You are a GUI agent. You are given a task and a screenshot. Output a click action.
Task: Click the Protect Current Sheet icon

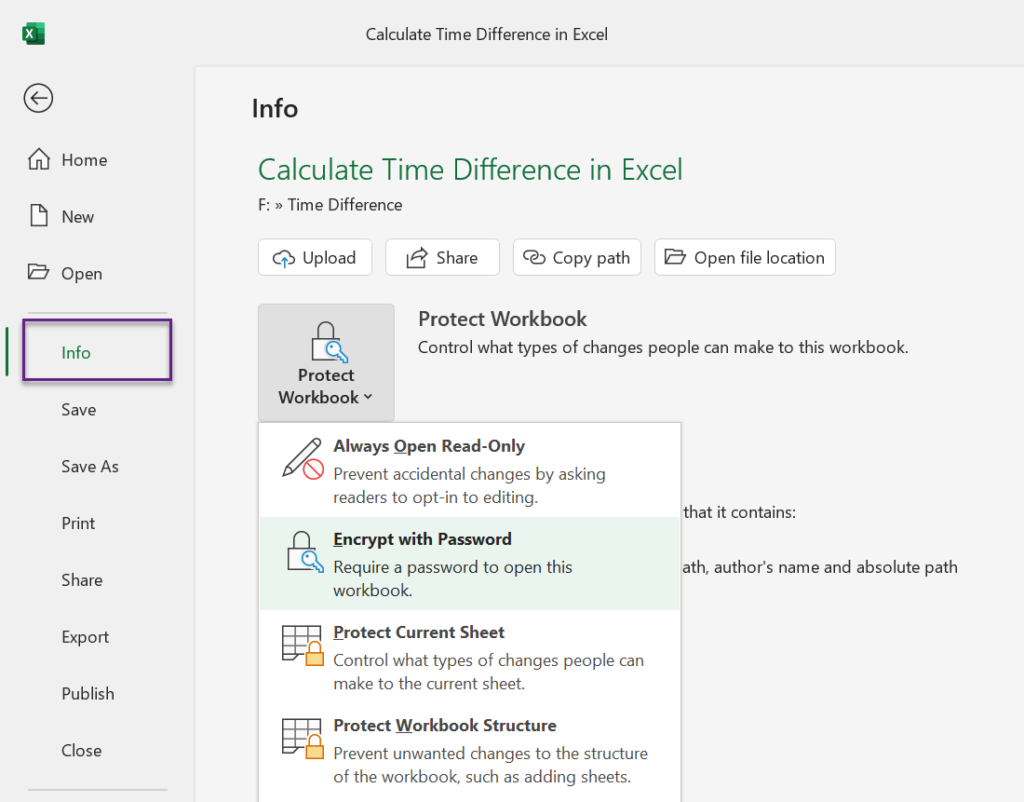coord(301,646)
